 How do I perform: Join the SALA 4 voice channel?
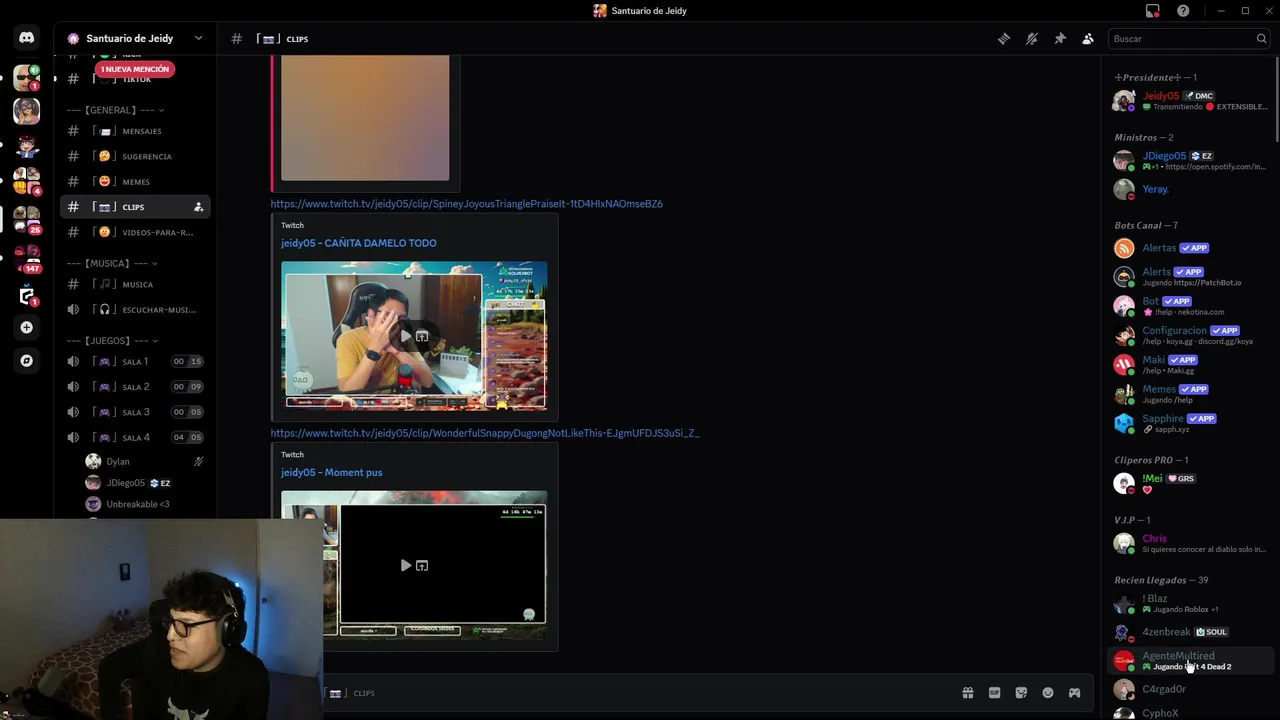click(x=135, y=437)
